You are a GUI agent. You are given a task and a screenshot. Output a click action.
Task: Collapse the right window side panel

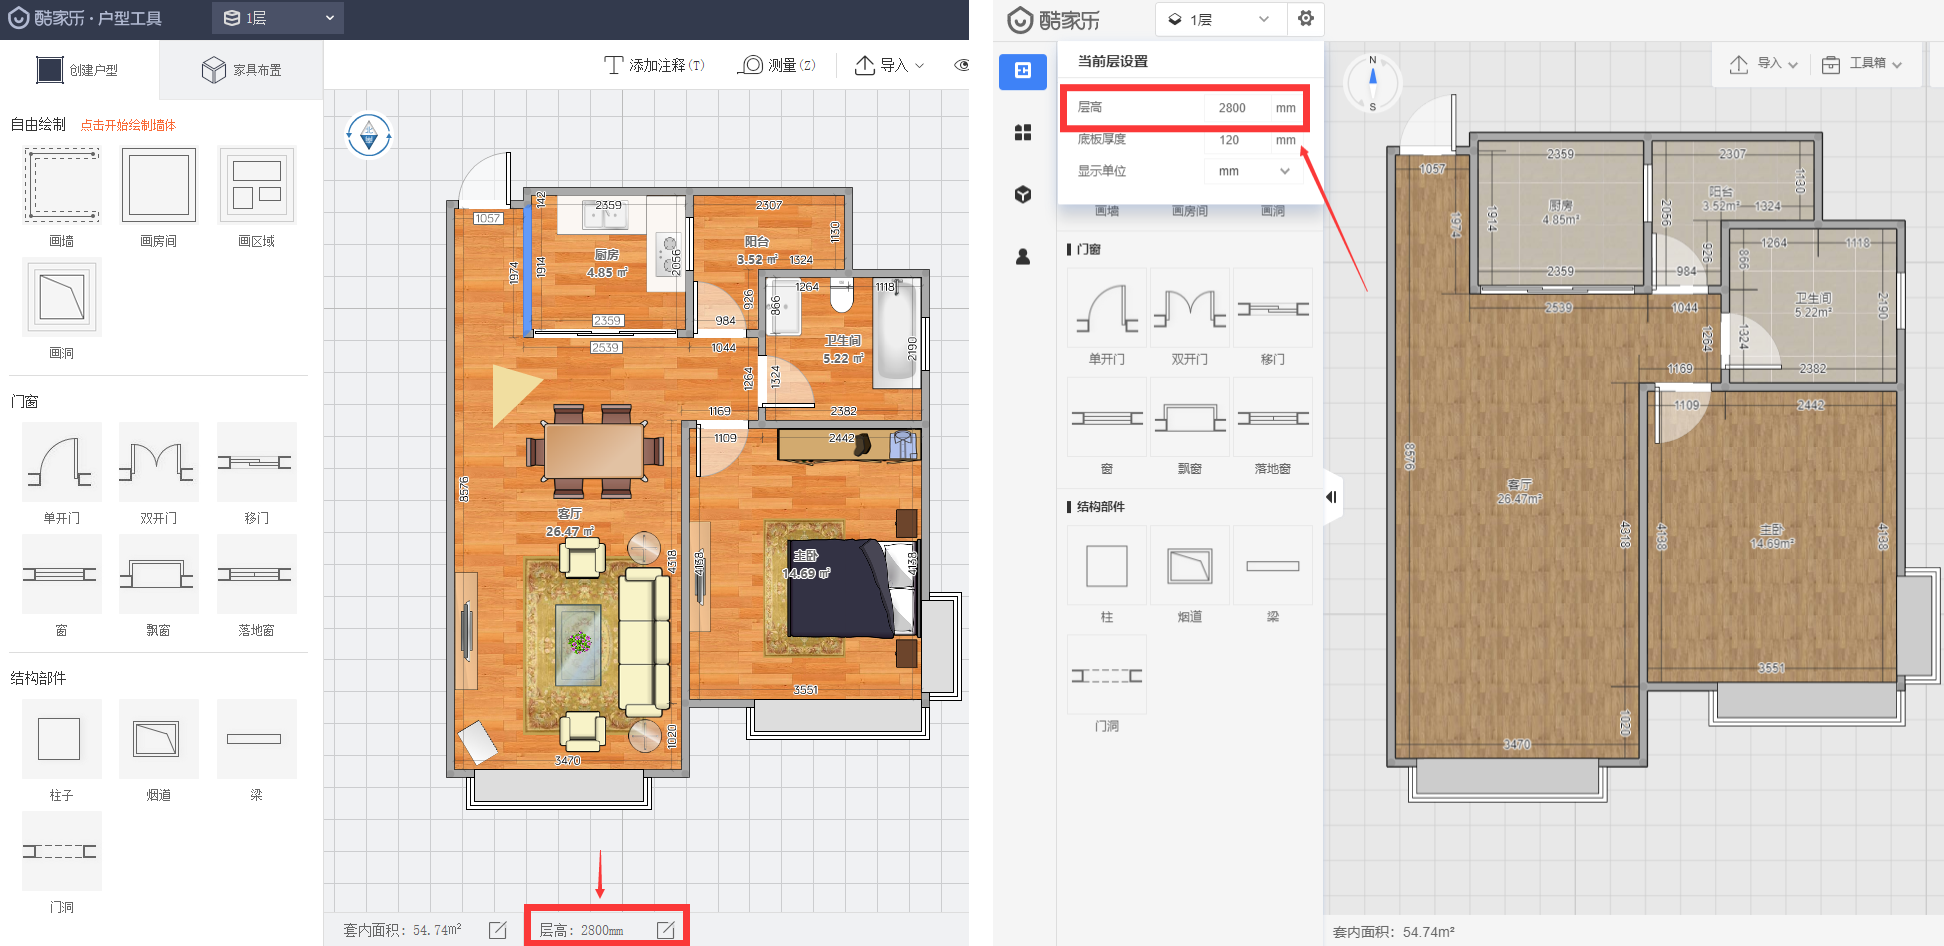[1332, 497]
